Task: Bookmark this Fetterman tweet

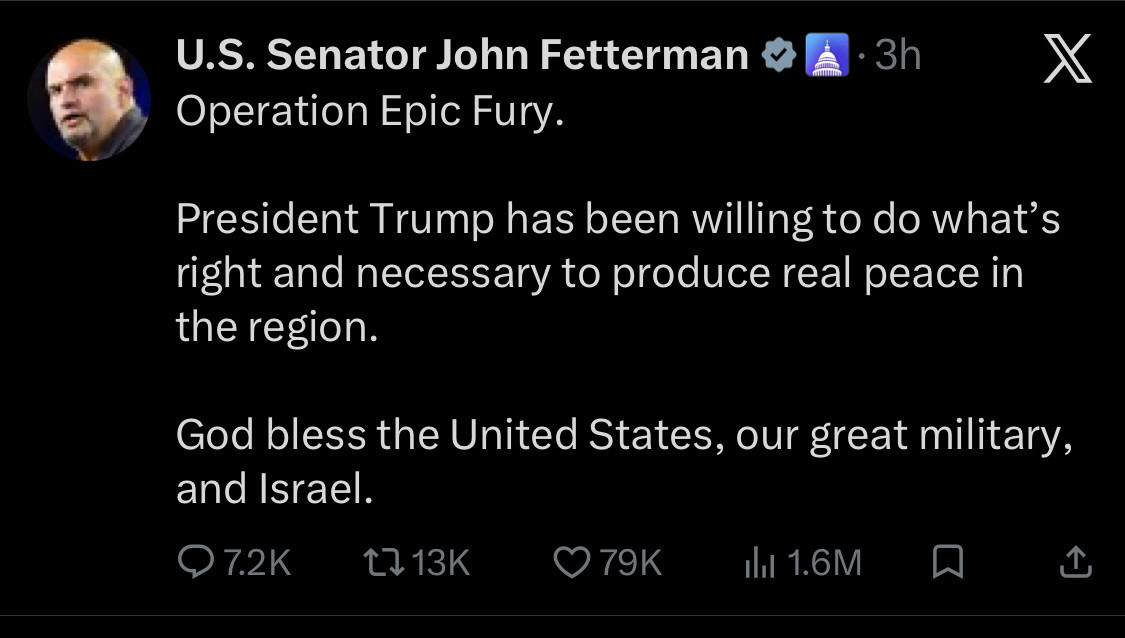Action: click(947, 562)
